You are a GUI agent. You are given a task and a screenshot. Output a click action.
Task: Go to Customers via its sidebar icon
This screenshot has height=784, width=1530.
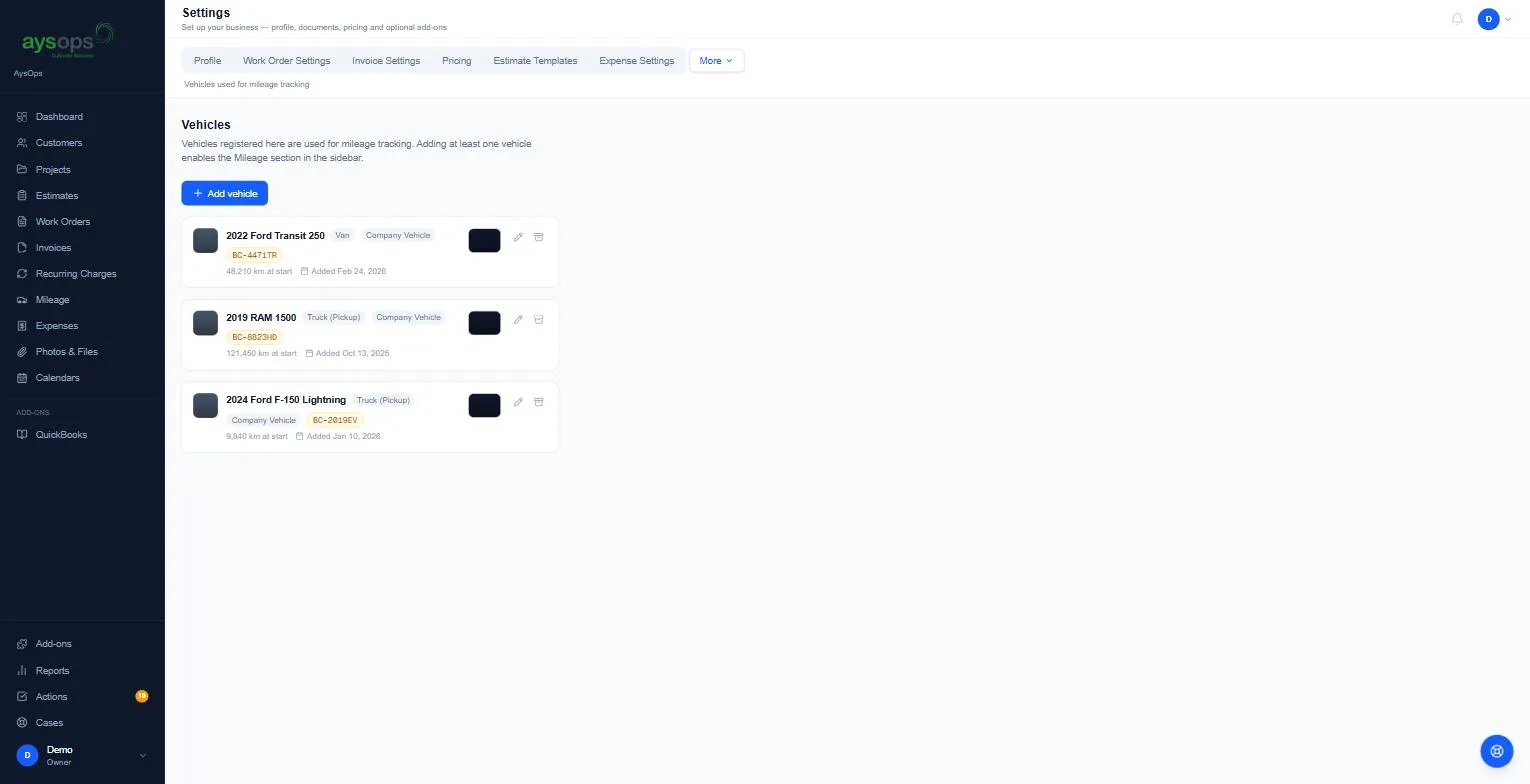pyautogui.click(x=22, y=143)
